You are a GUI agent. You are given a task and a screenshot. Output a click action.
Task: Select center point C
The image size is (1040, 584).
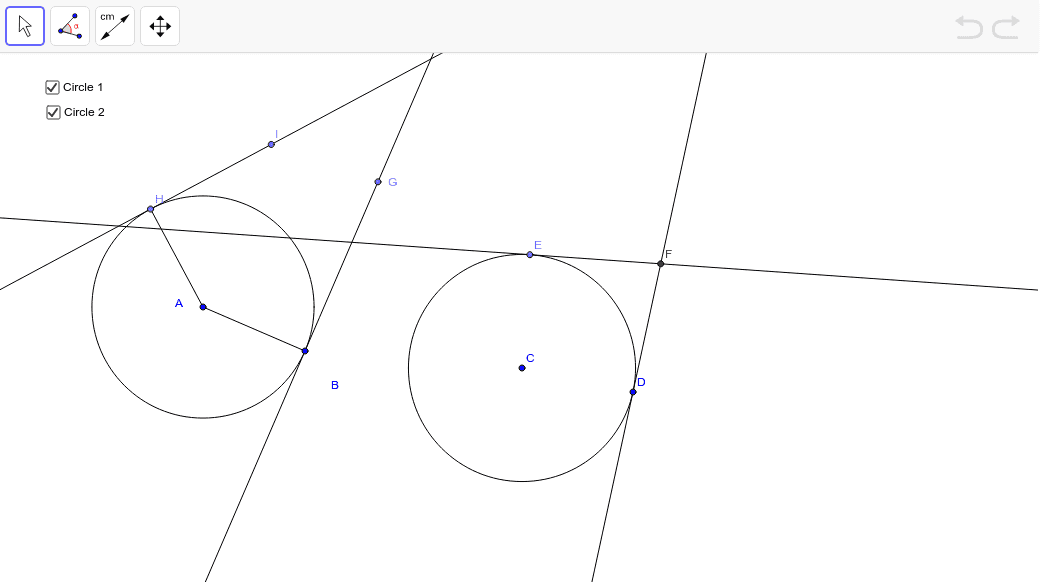click(522, 368)
